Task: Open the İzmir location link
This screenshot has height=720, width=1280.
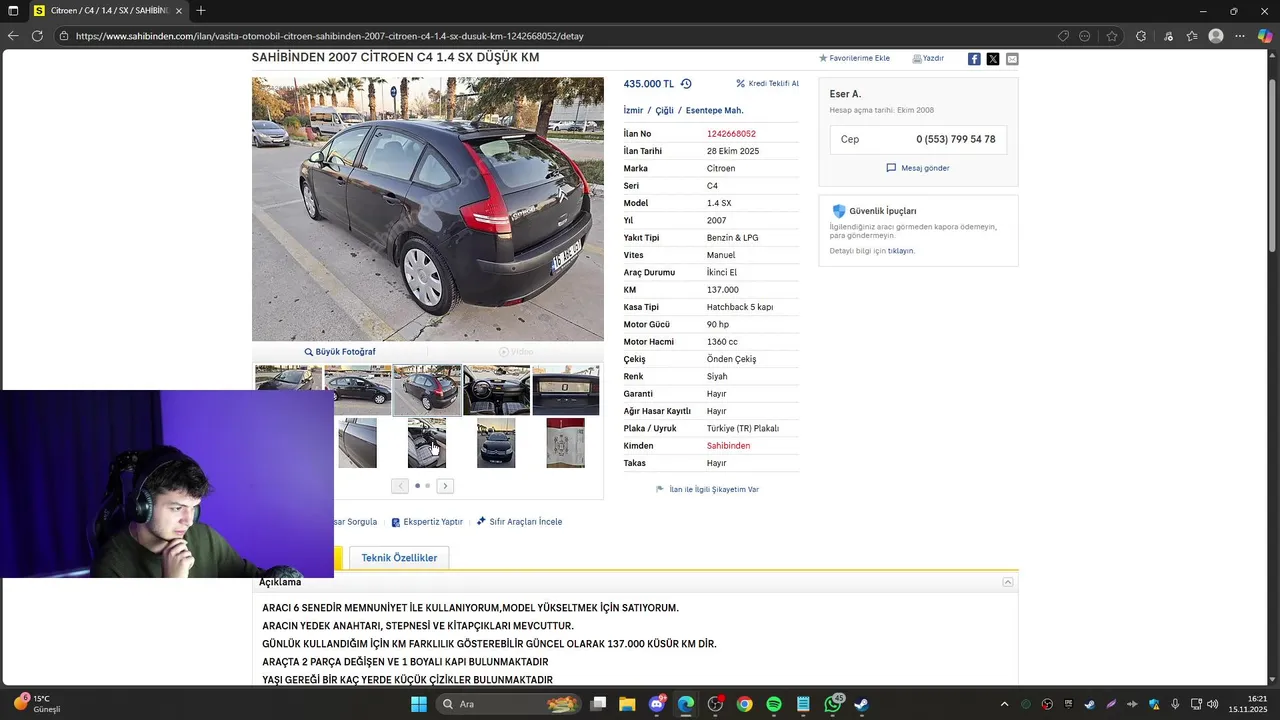Action: [x=633, y=111]
